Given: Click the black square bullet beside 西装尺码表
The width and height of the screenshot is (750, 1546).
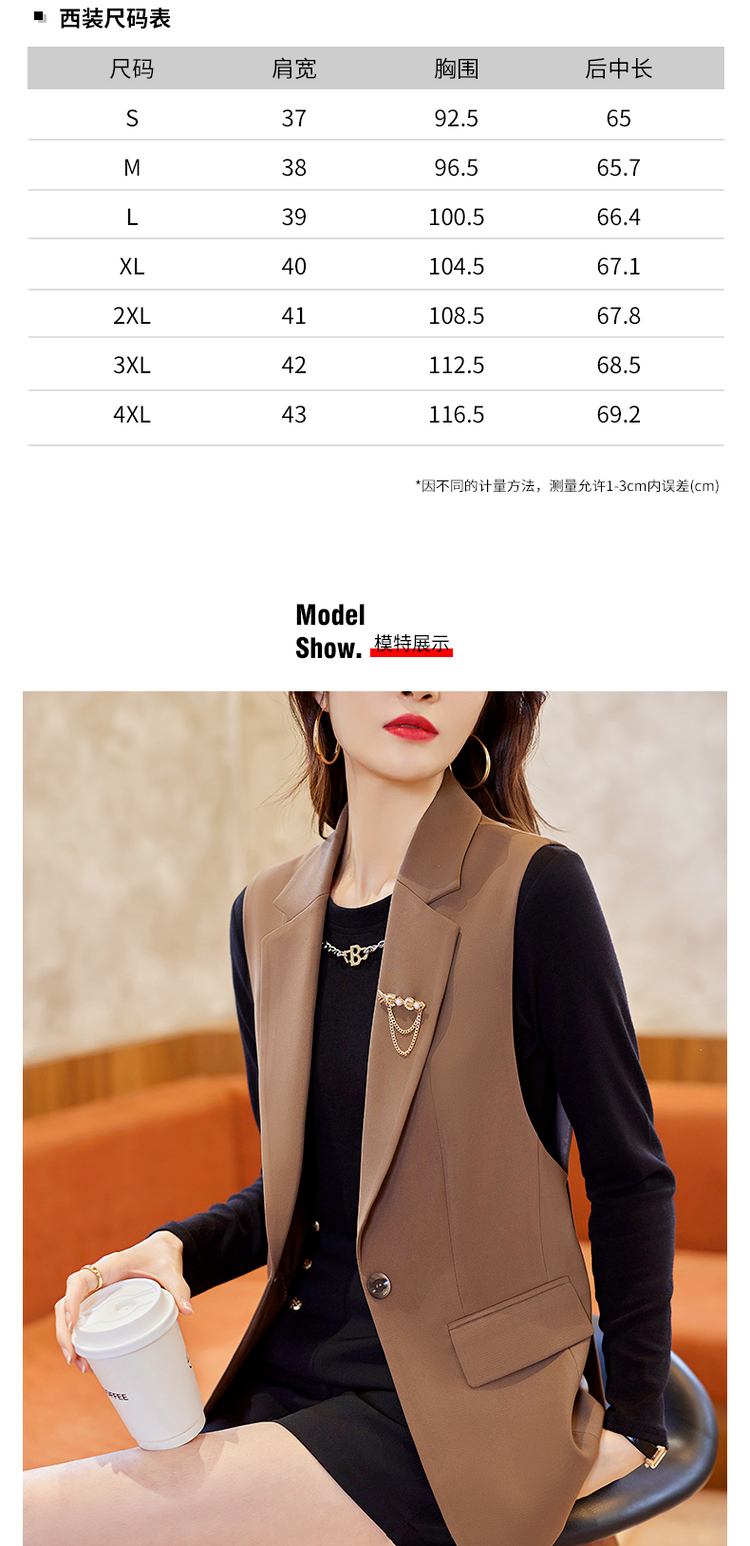Looking at the screenshot, I should 40,17.
